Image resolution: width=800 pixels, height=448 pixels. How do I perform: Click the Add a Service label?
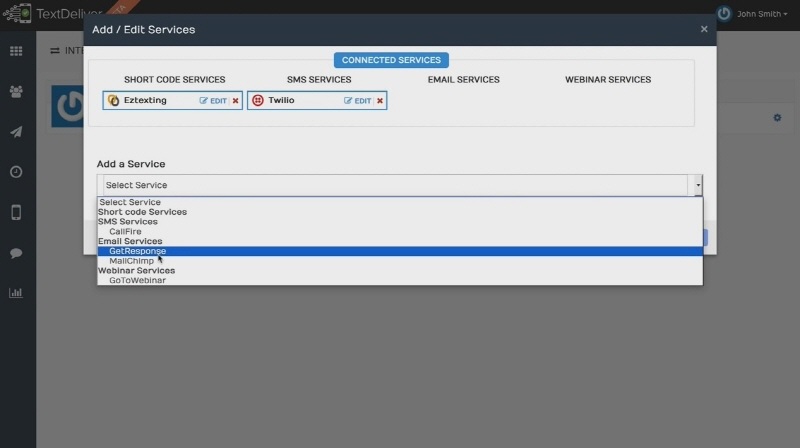[131, 164]
